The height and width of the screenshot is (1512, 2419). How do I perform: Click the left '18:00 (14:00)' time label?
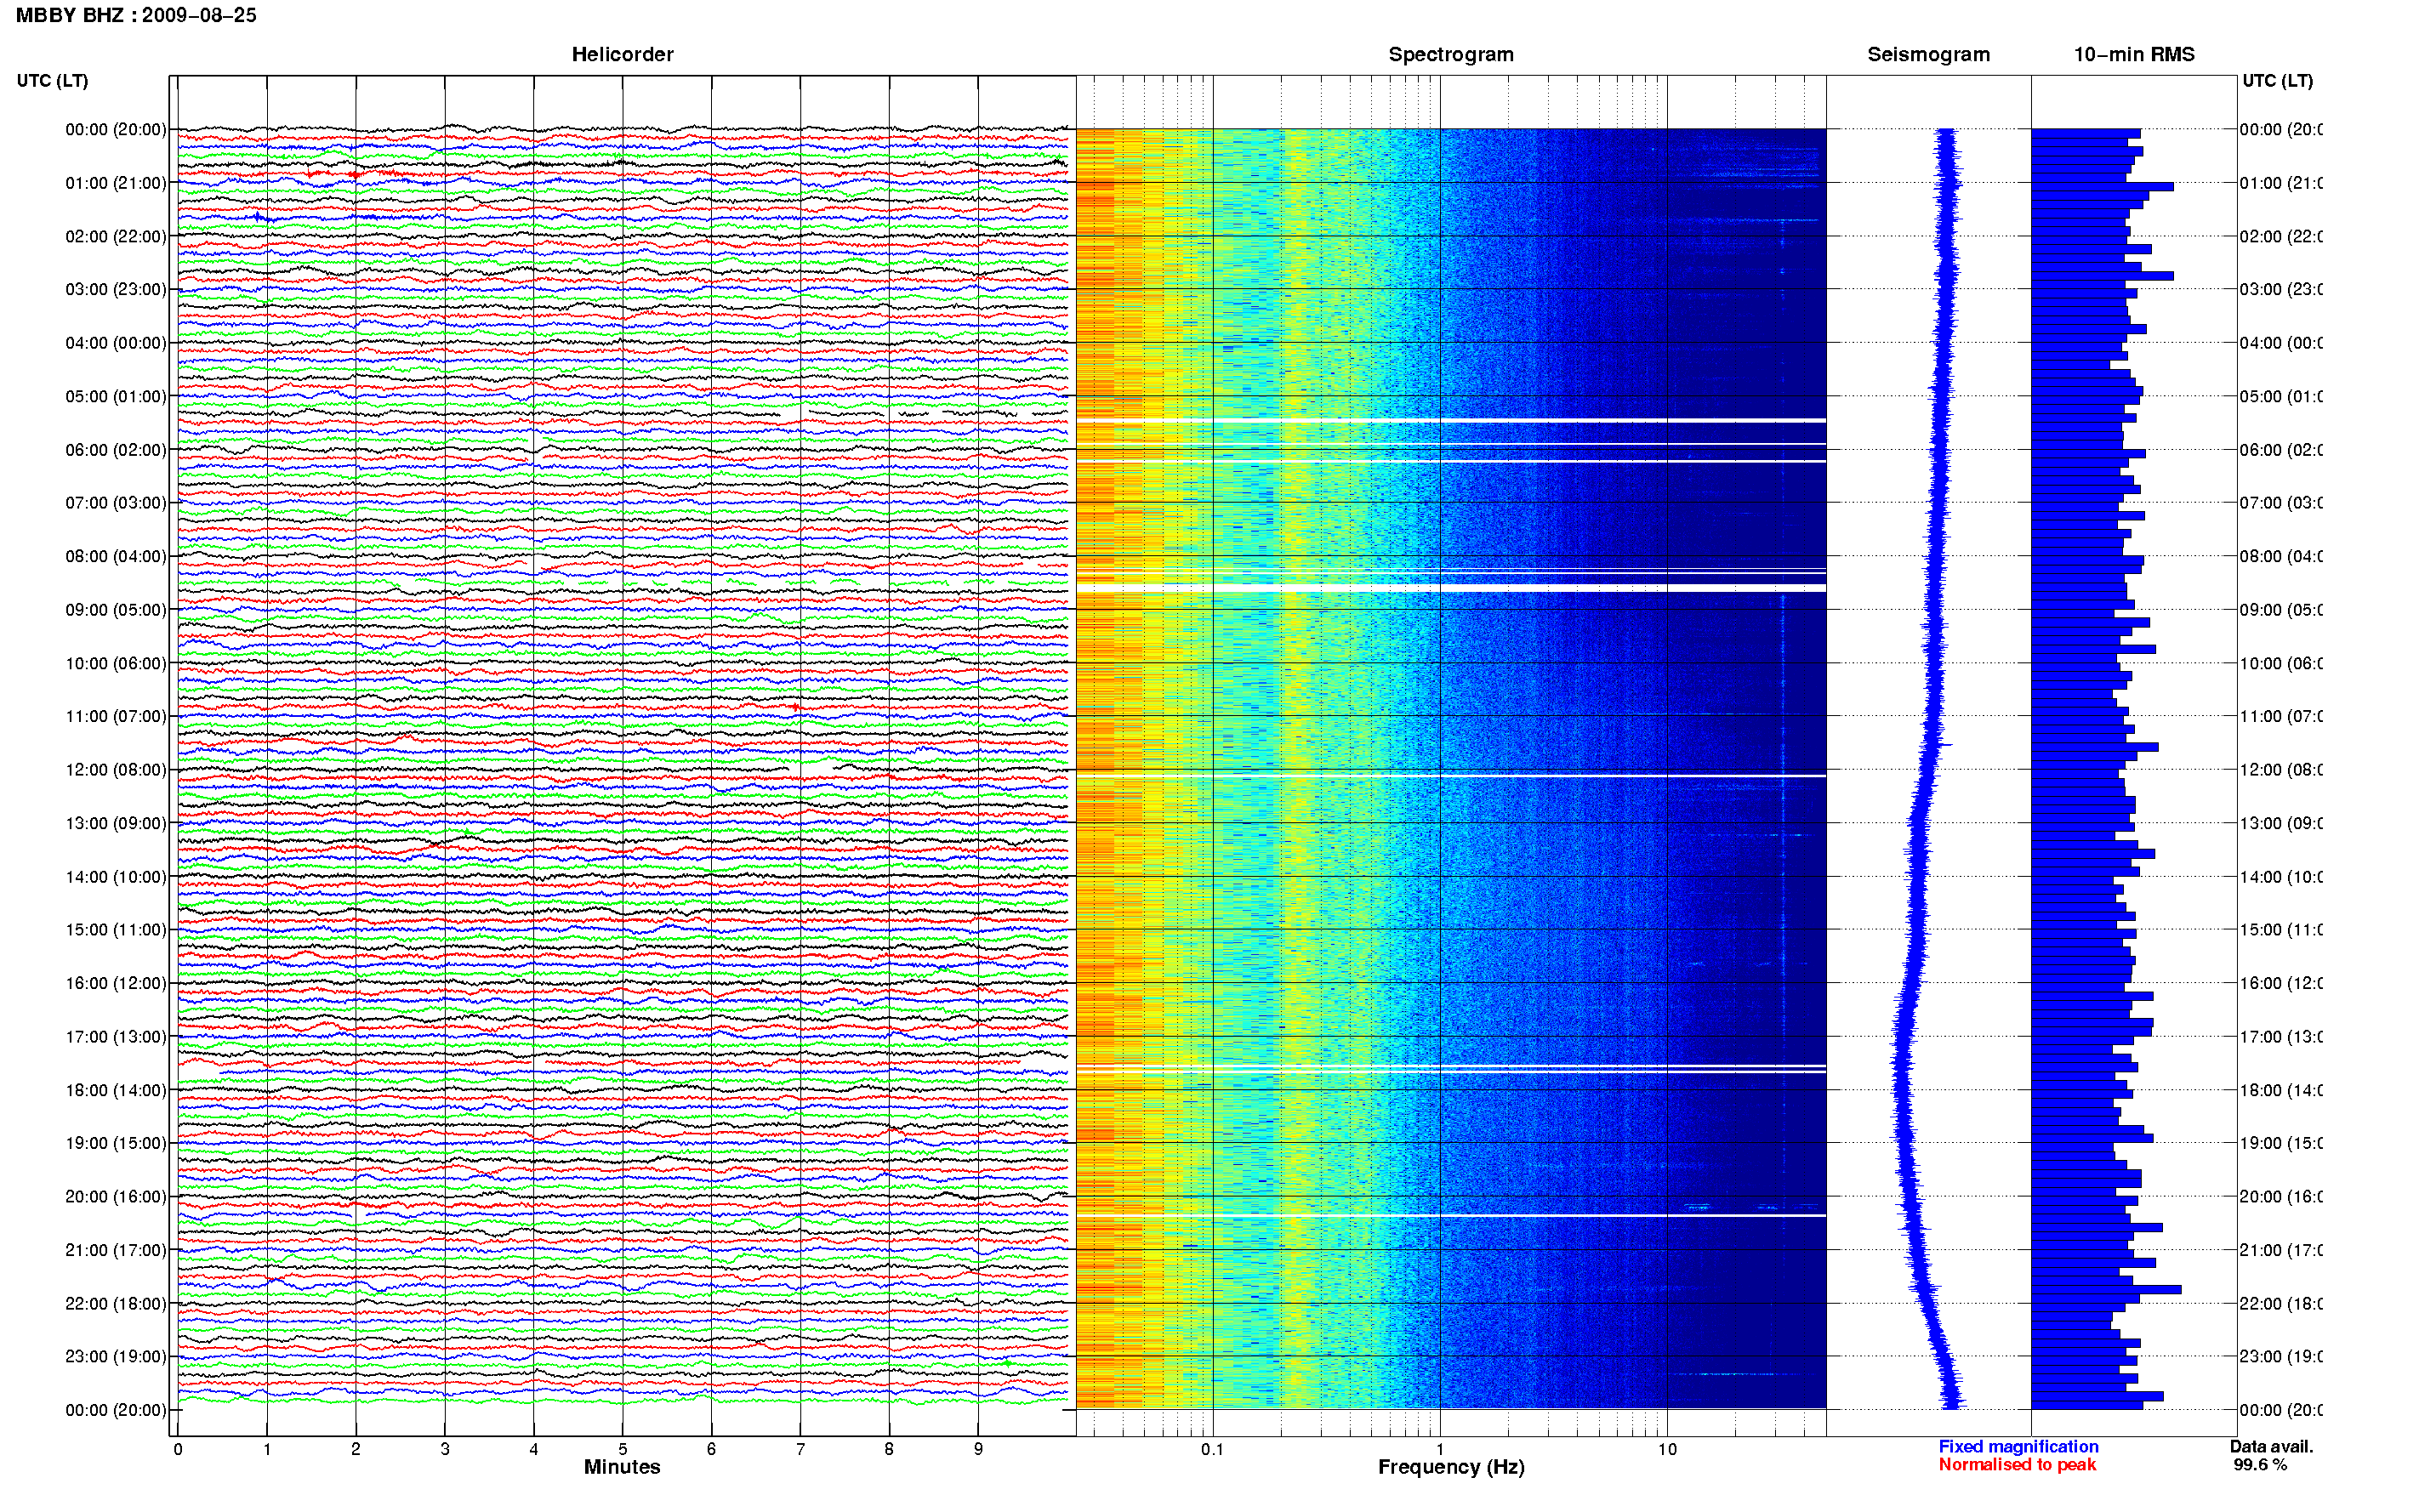pyautogui.click(x=115, y=1090)
